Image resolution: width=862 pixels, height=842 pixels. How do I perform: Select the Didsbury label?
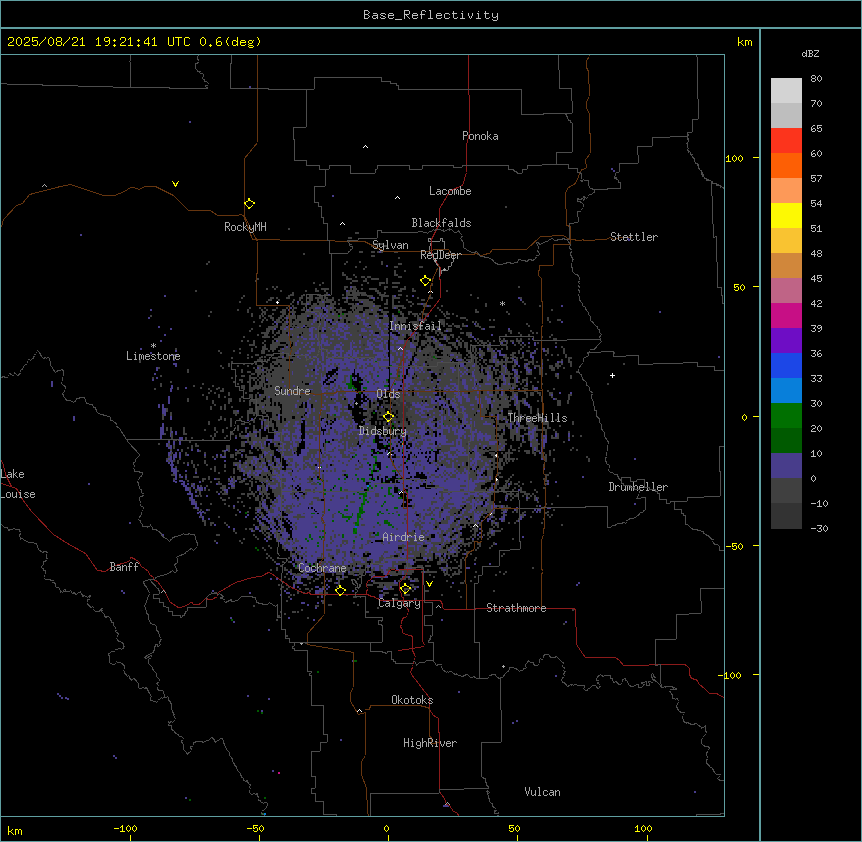point(383,431)
